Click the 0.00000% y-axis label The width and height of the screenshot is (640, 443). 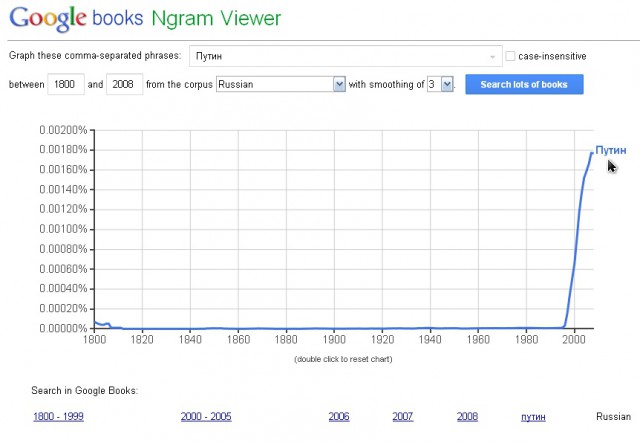tap(63, 328)
